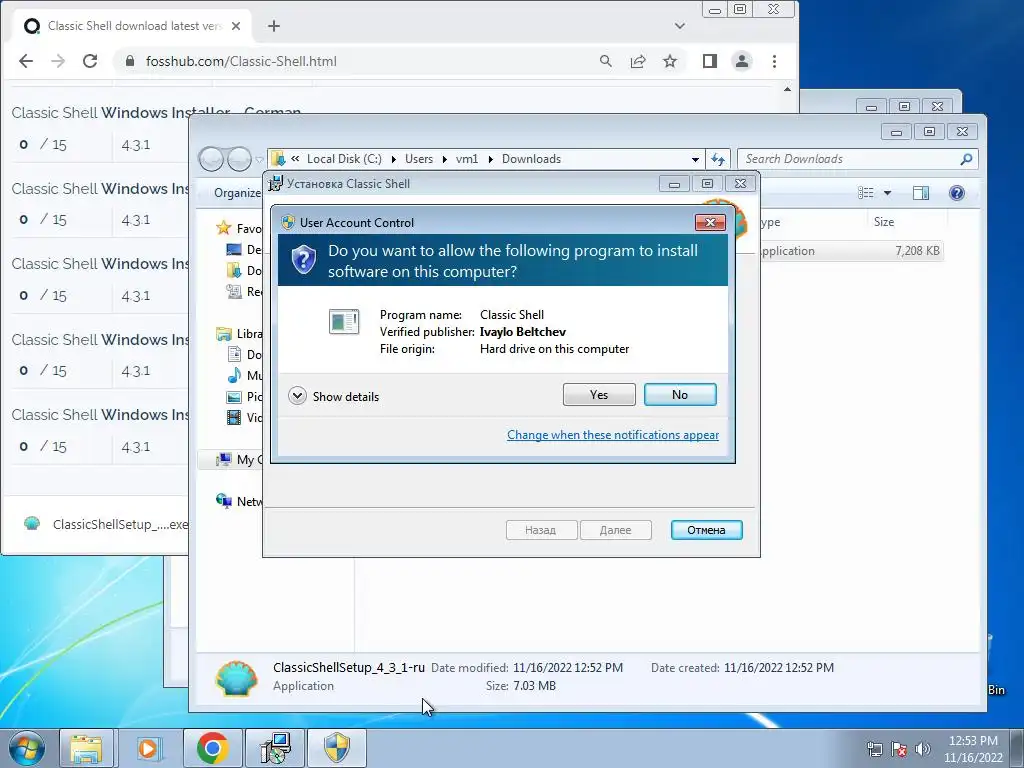Toggle the Explorer preview pane icon

coord(921,193)
